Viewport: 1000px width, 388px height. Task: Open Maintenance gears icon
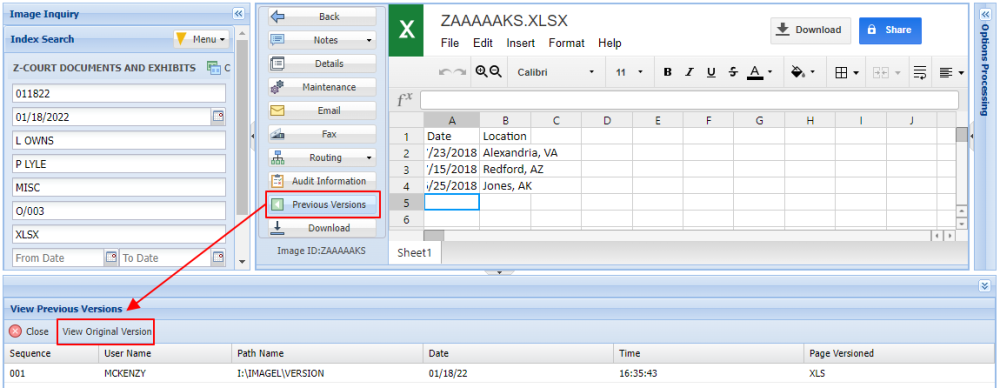[x=277, y=87]
